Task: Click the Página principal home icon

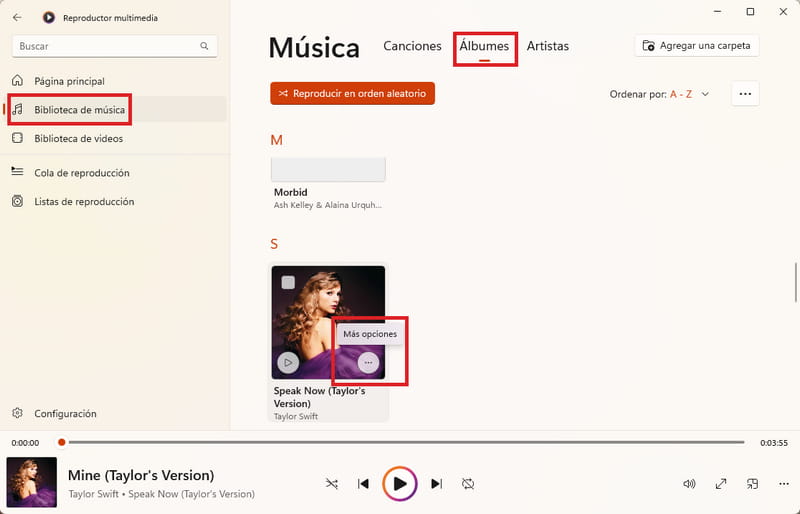Action: point(17,80)
